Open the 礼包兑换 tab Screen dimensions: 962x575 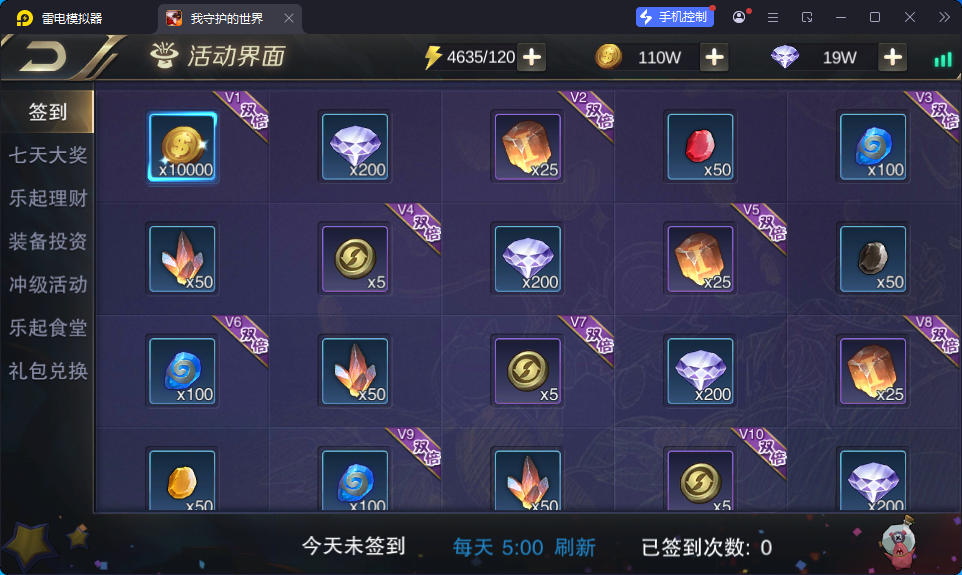(x=48, y=371)
